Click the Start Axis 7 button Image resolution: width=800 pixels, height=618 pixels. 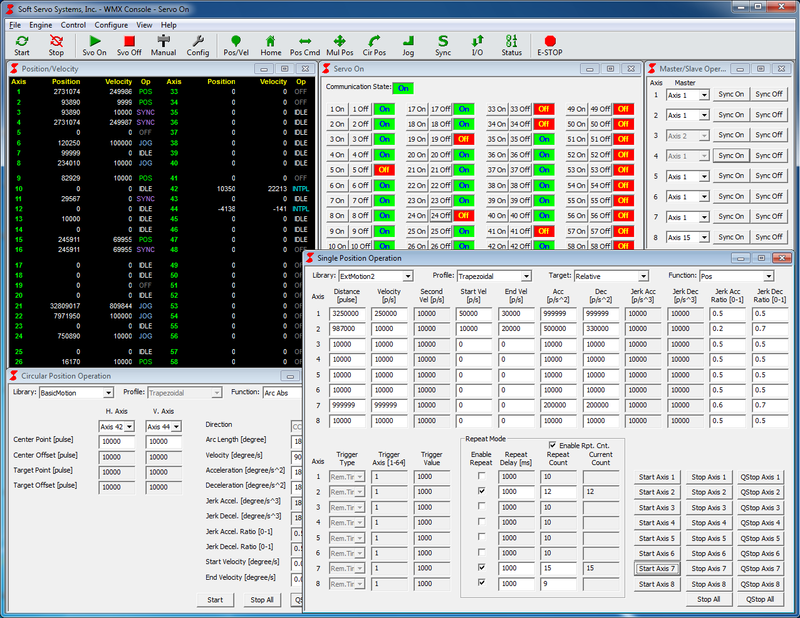click(657, 568)
